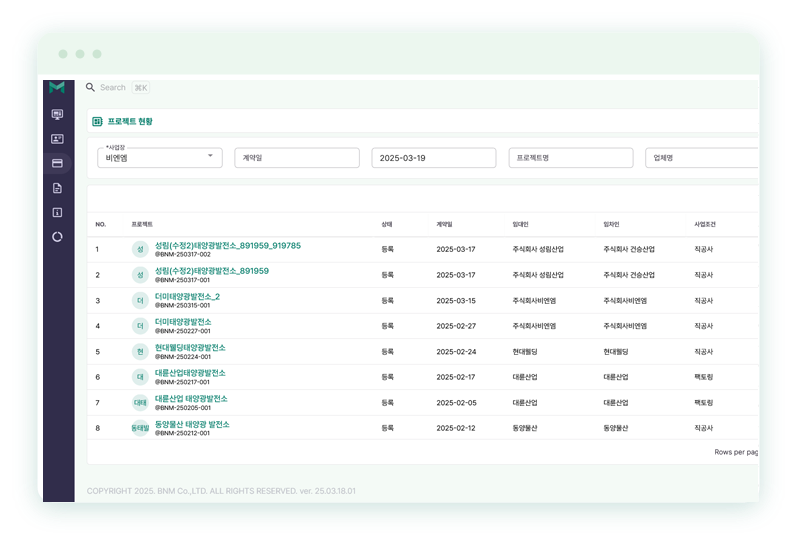The image size is (797, 545).
Task: Open the monitor dashboard icon in sidebar
Action: (57, 115)
